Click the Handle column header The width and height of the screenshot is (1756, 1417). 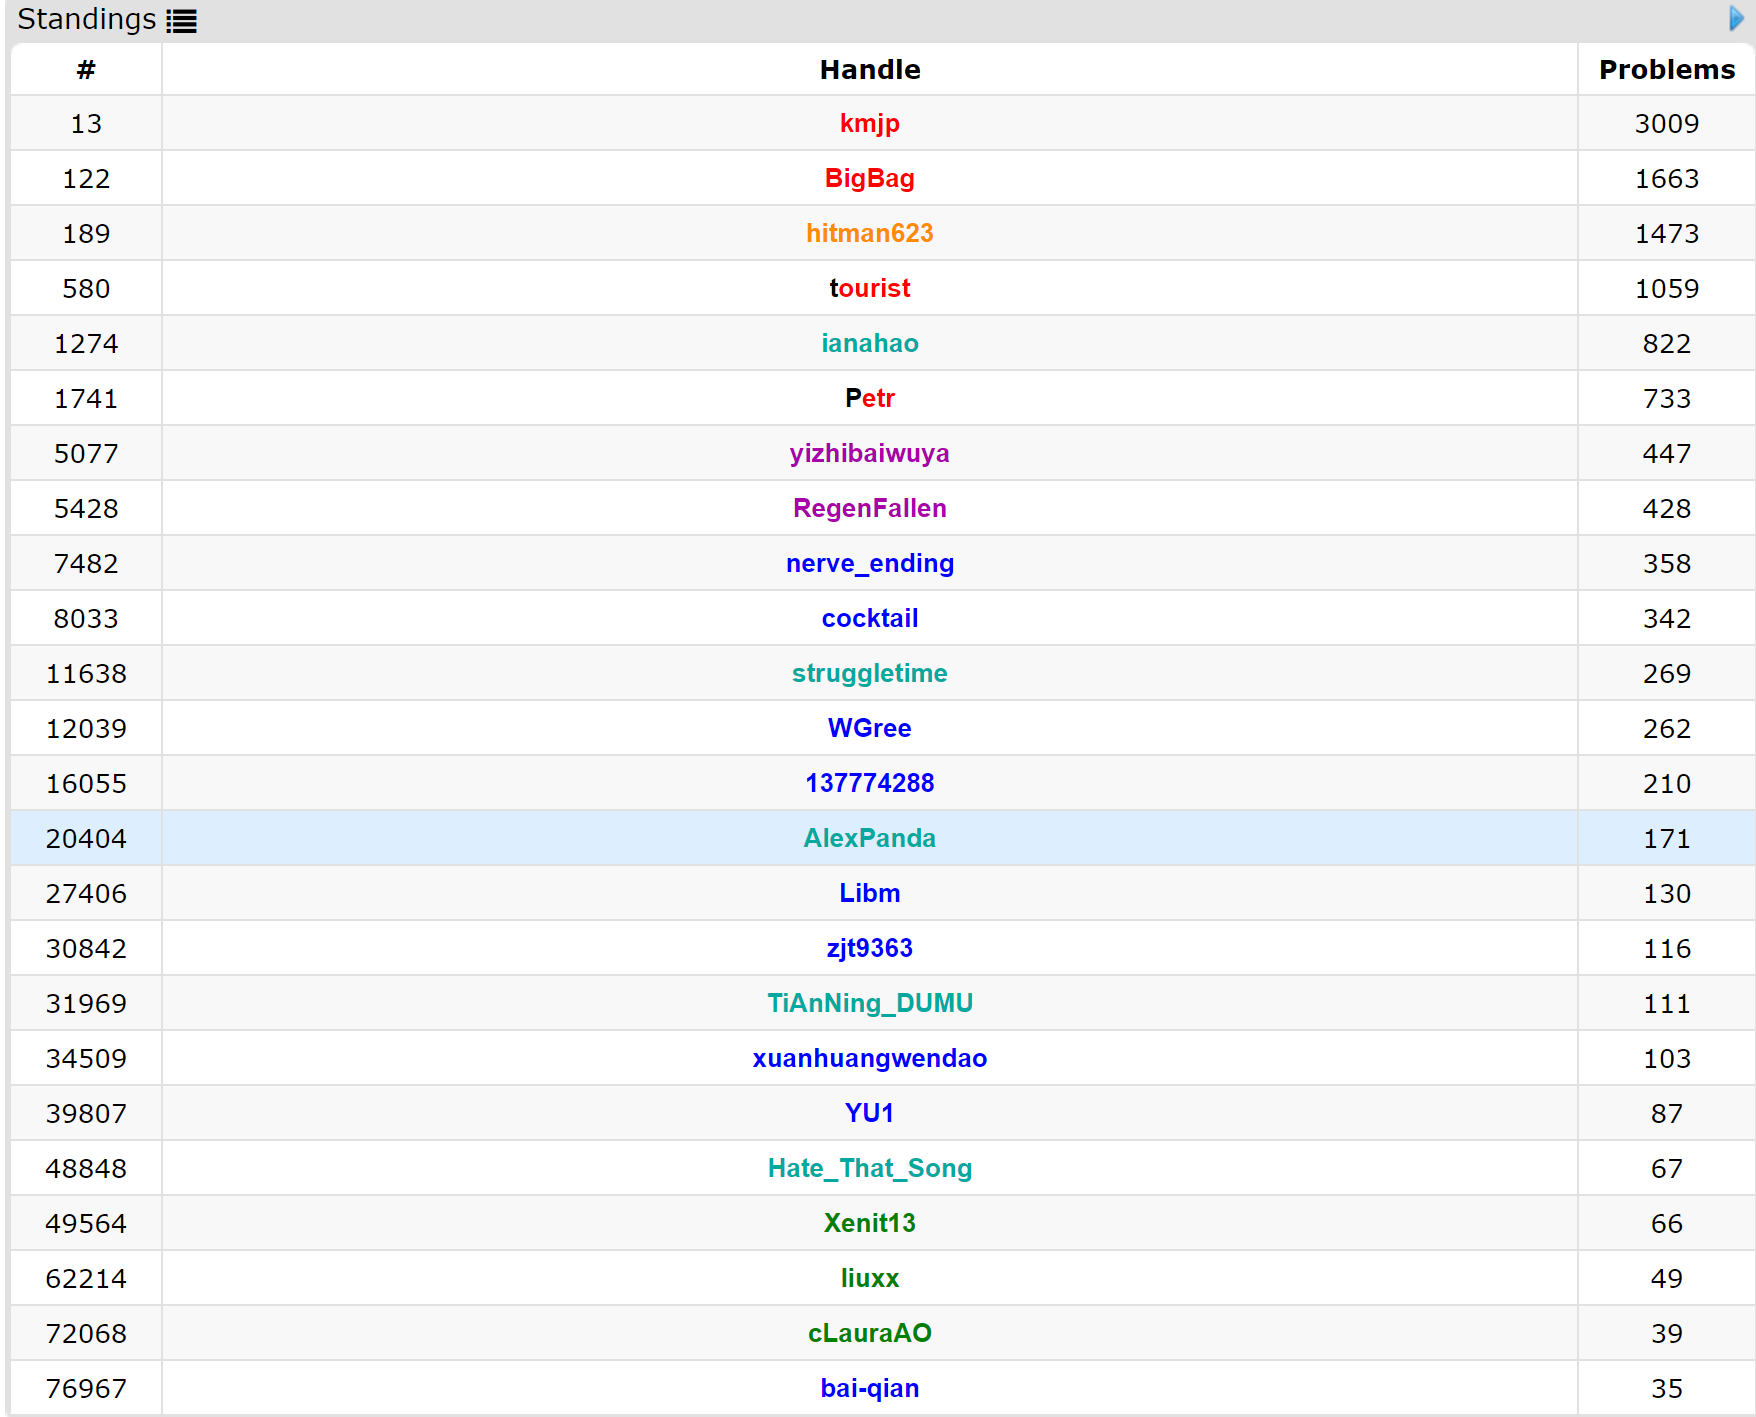pyautogui.click(x=869, y=70)
